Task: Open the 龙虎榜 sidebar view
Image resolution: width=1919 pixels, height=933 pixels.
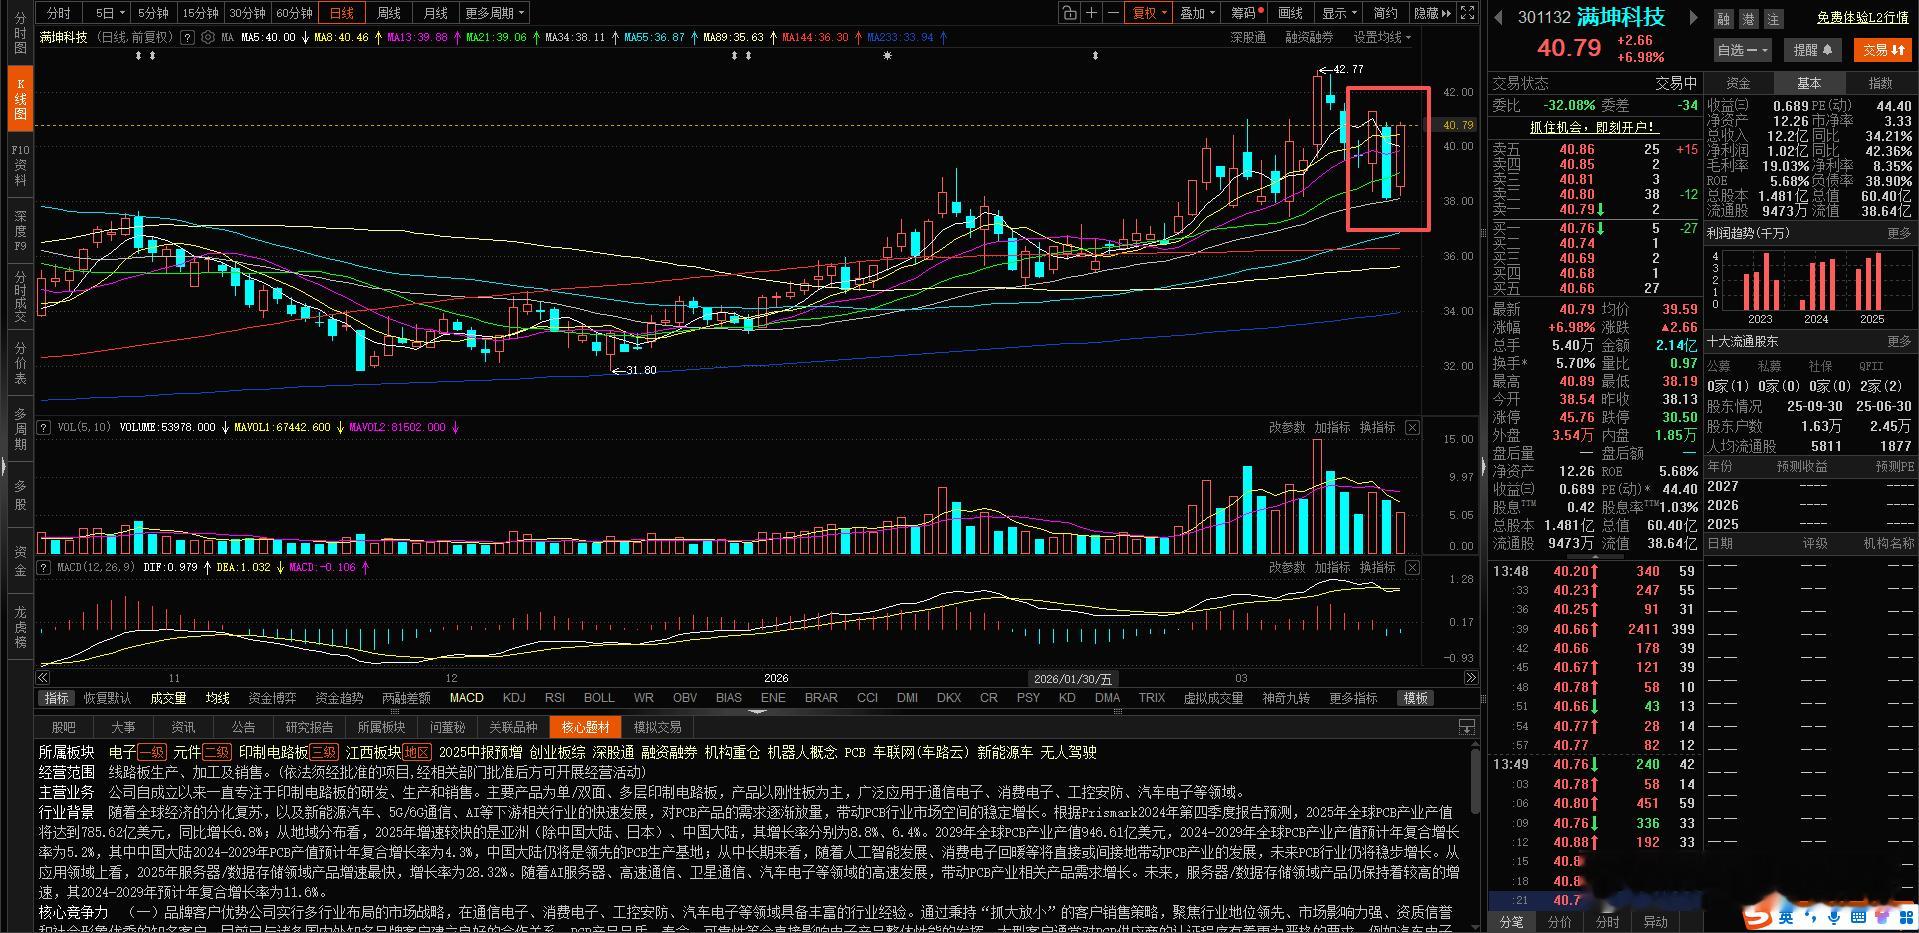Action: 20,627
